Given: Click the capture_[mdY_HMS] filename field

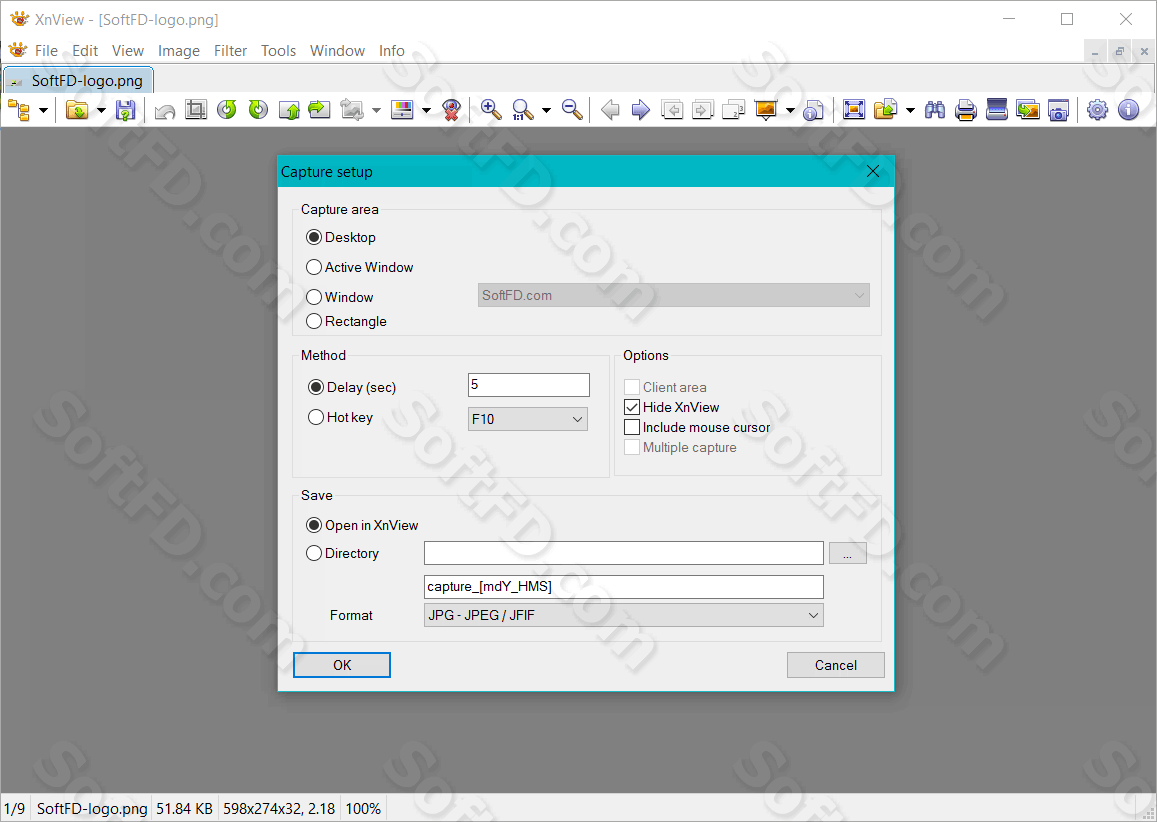Looking at the screenshot, I should tap(624, 587).
